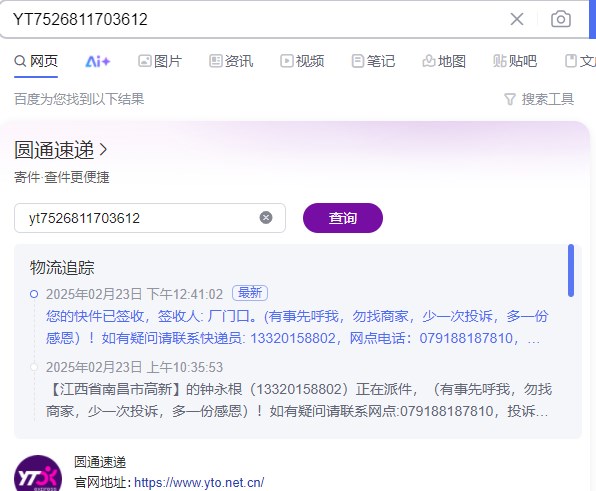The width and height of the screenshot is (596, 491).
Task: Switch to the 笔记 tab
Action: pos(373,61)
